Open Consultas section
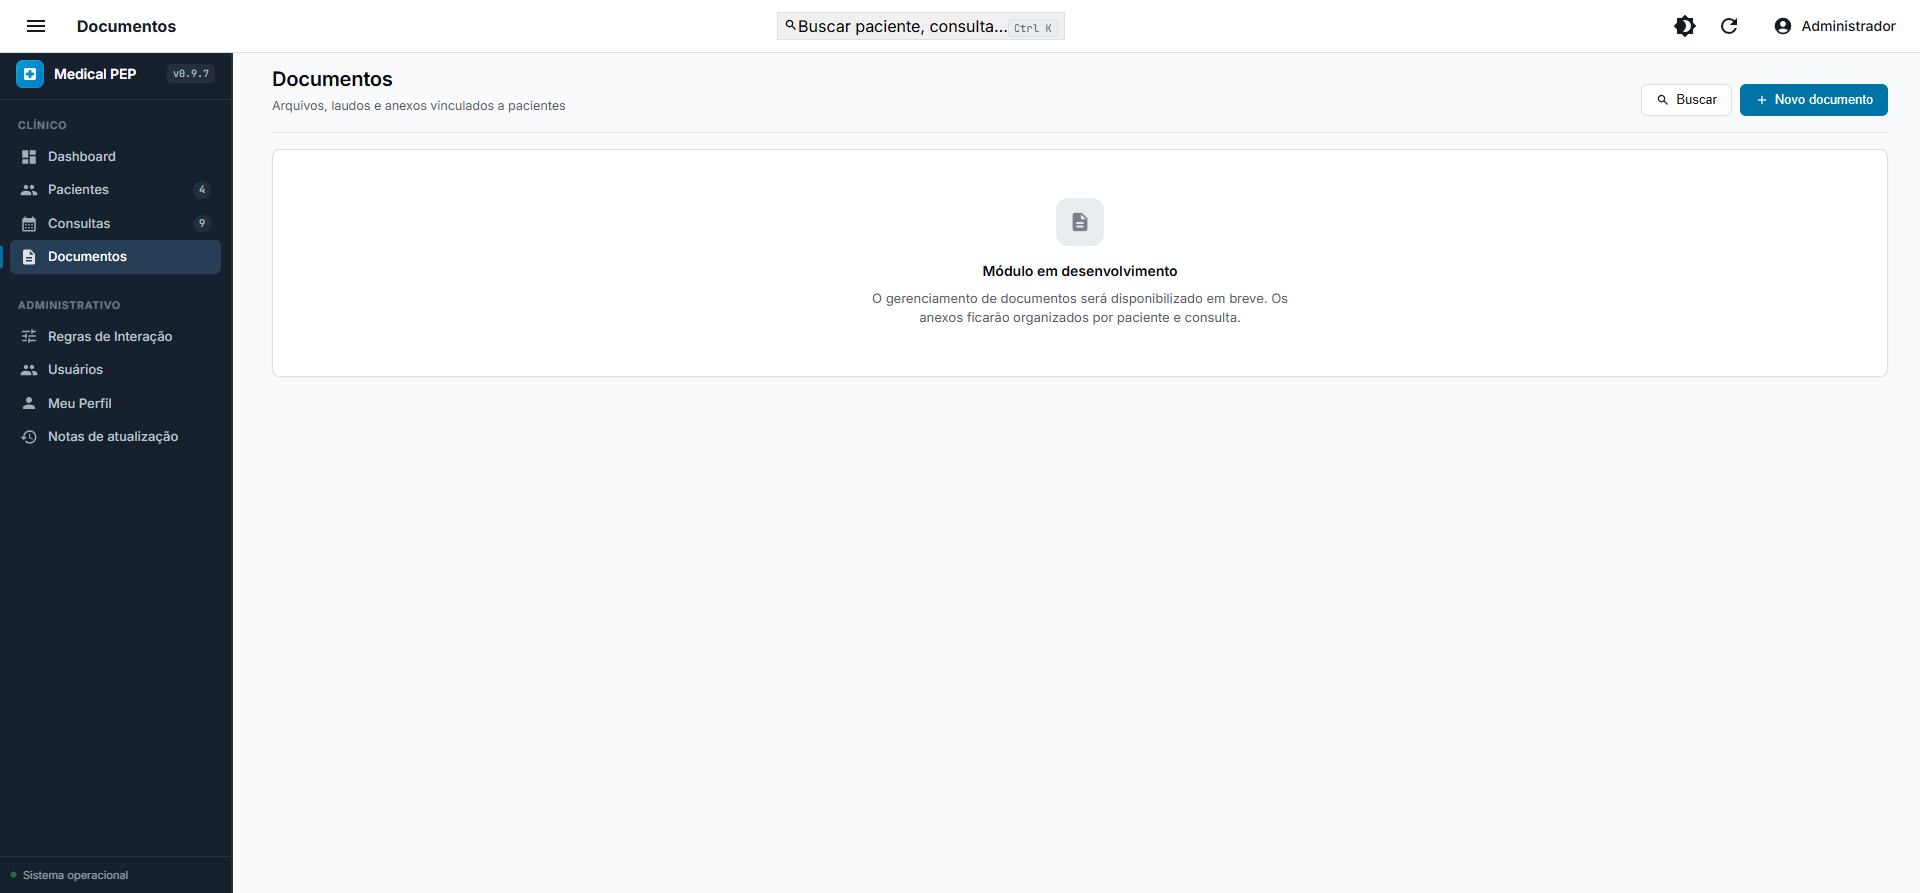1920x893 pixels. [115, 224]
